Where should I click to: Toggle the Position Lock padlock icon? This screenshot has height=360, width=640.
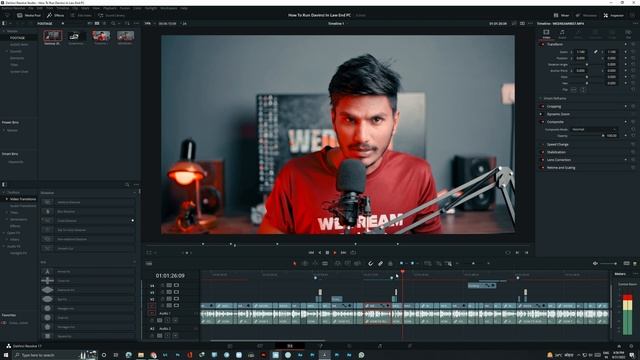(x=390, y=264)
